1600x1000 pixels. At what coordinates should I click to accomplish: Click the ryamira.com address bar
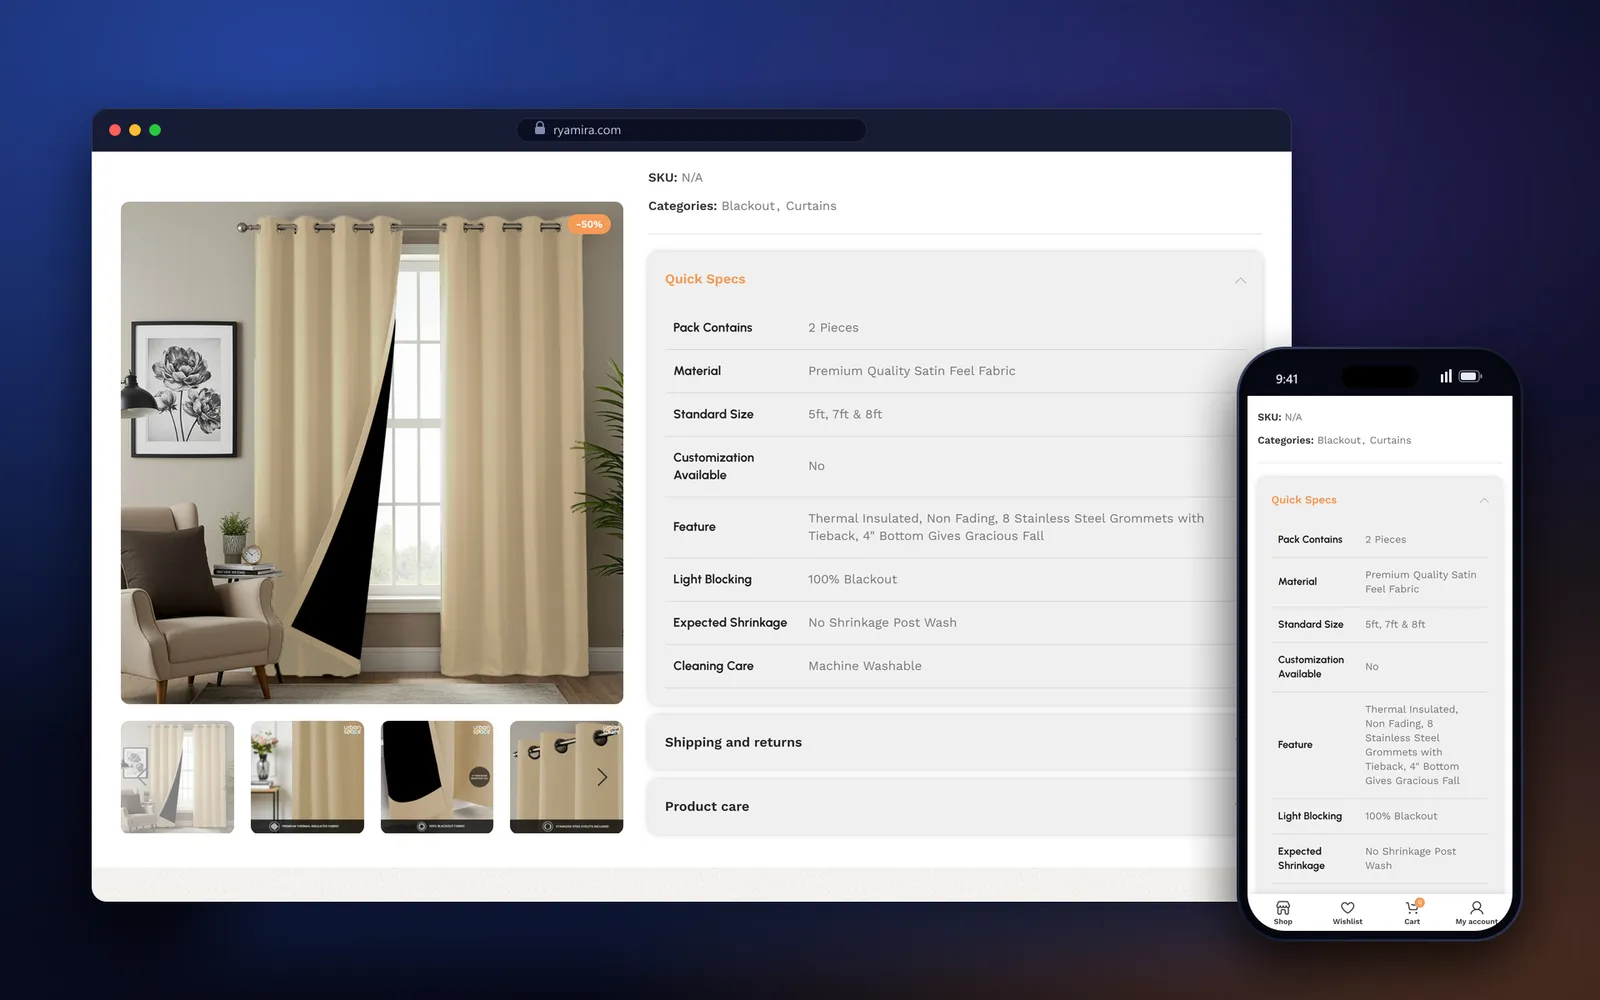(x=691, y=130)
